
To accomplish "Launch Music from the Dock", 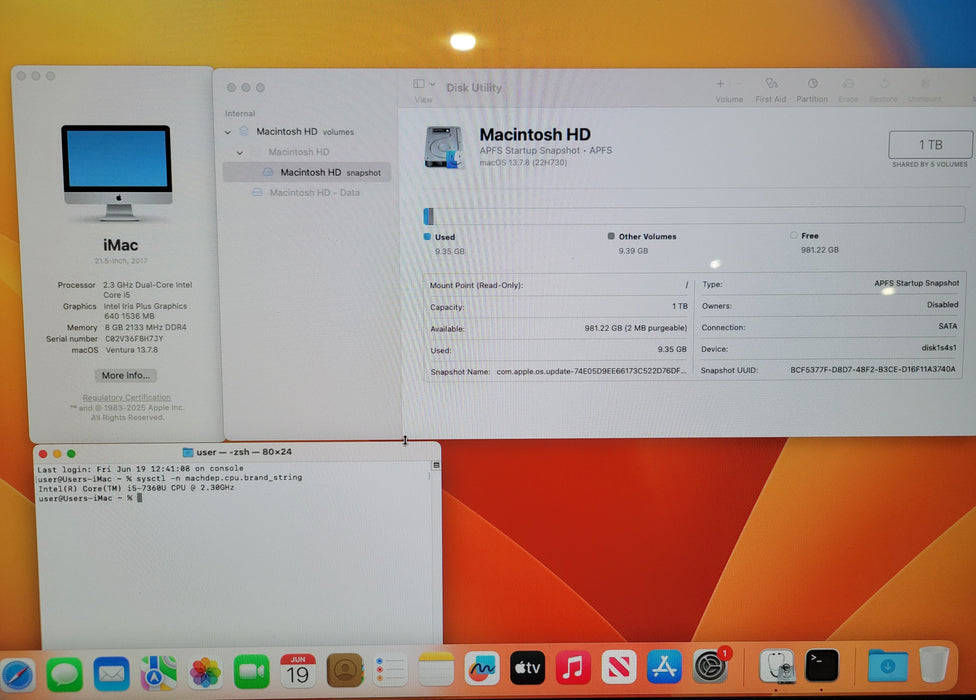I will pos(573,668).
